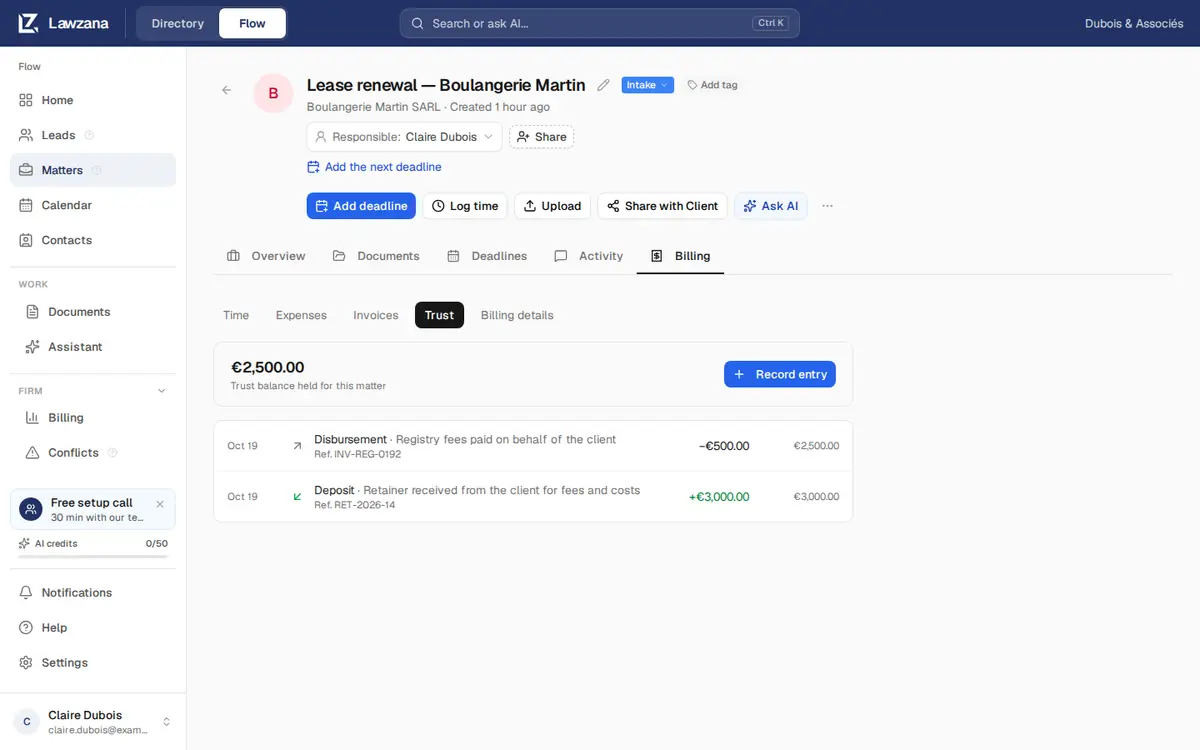The width and height of the screenshot is (1200, 750).
Task: Open Home from the sidebar
Action: pos(93,100)
